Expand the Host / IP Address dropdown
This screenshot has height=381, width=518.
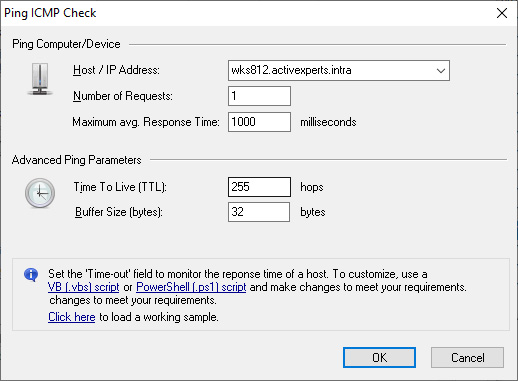click(x=441, y=71)
